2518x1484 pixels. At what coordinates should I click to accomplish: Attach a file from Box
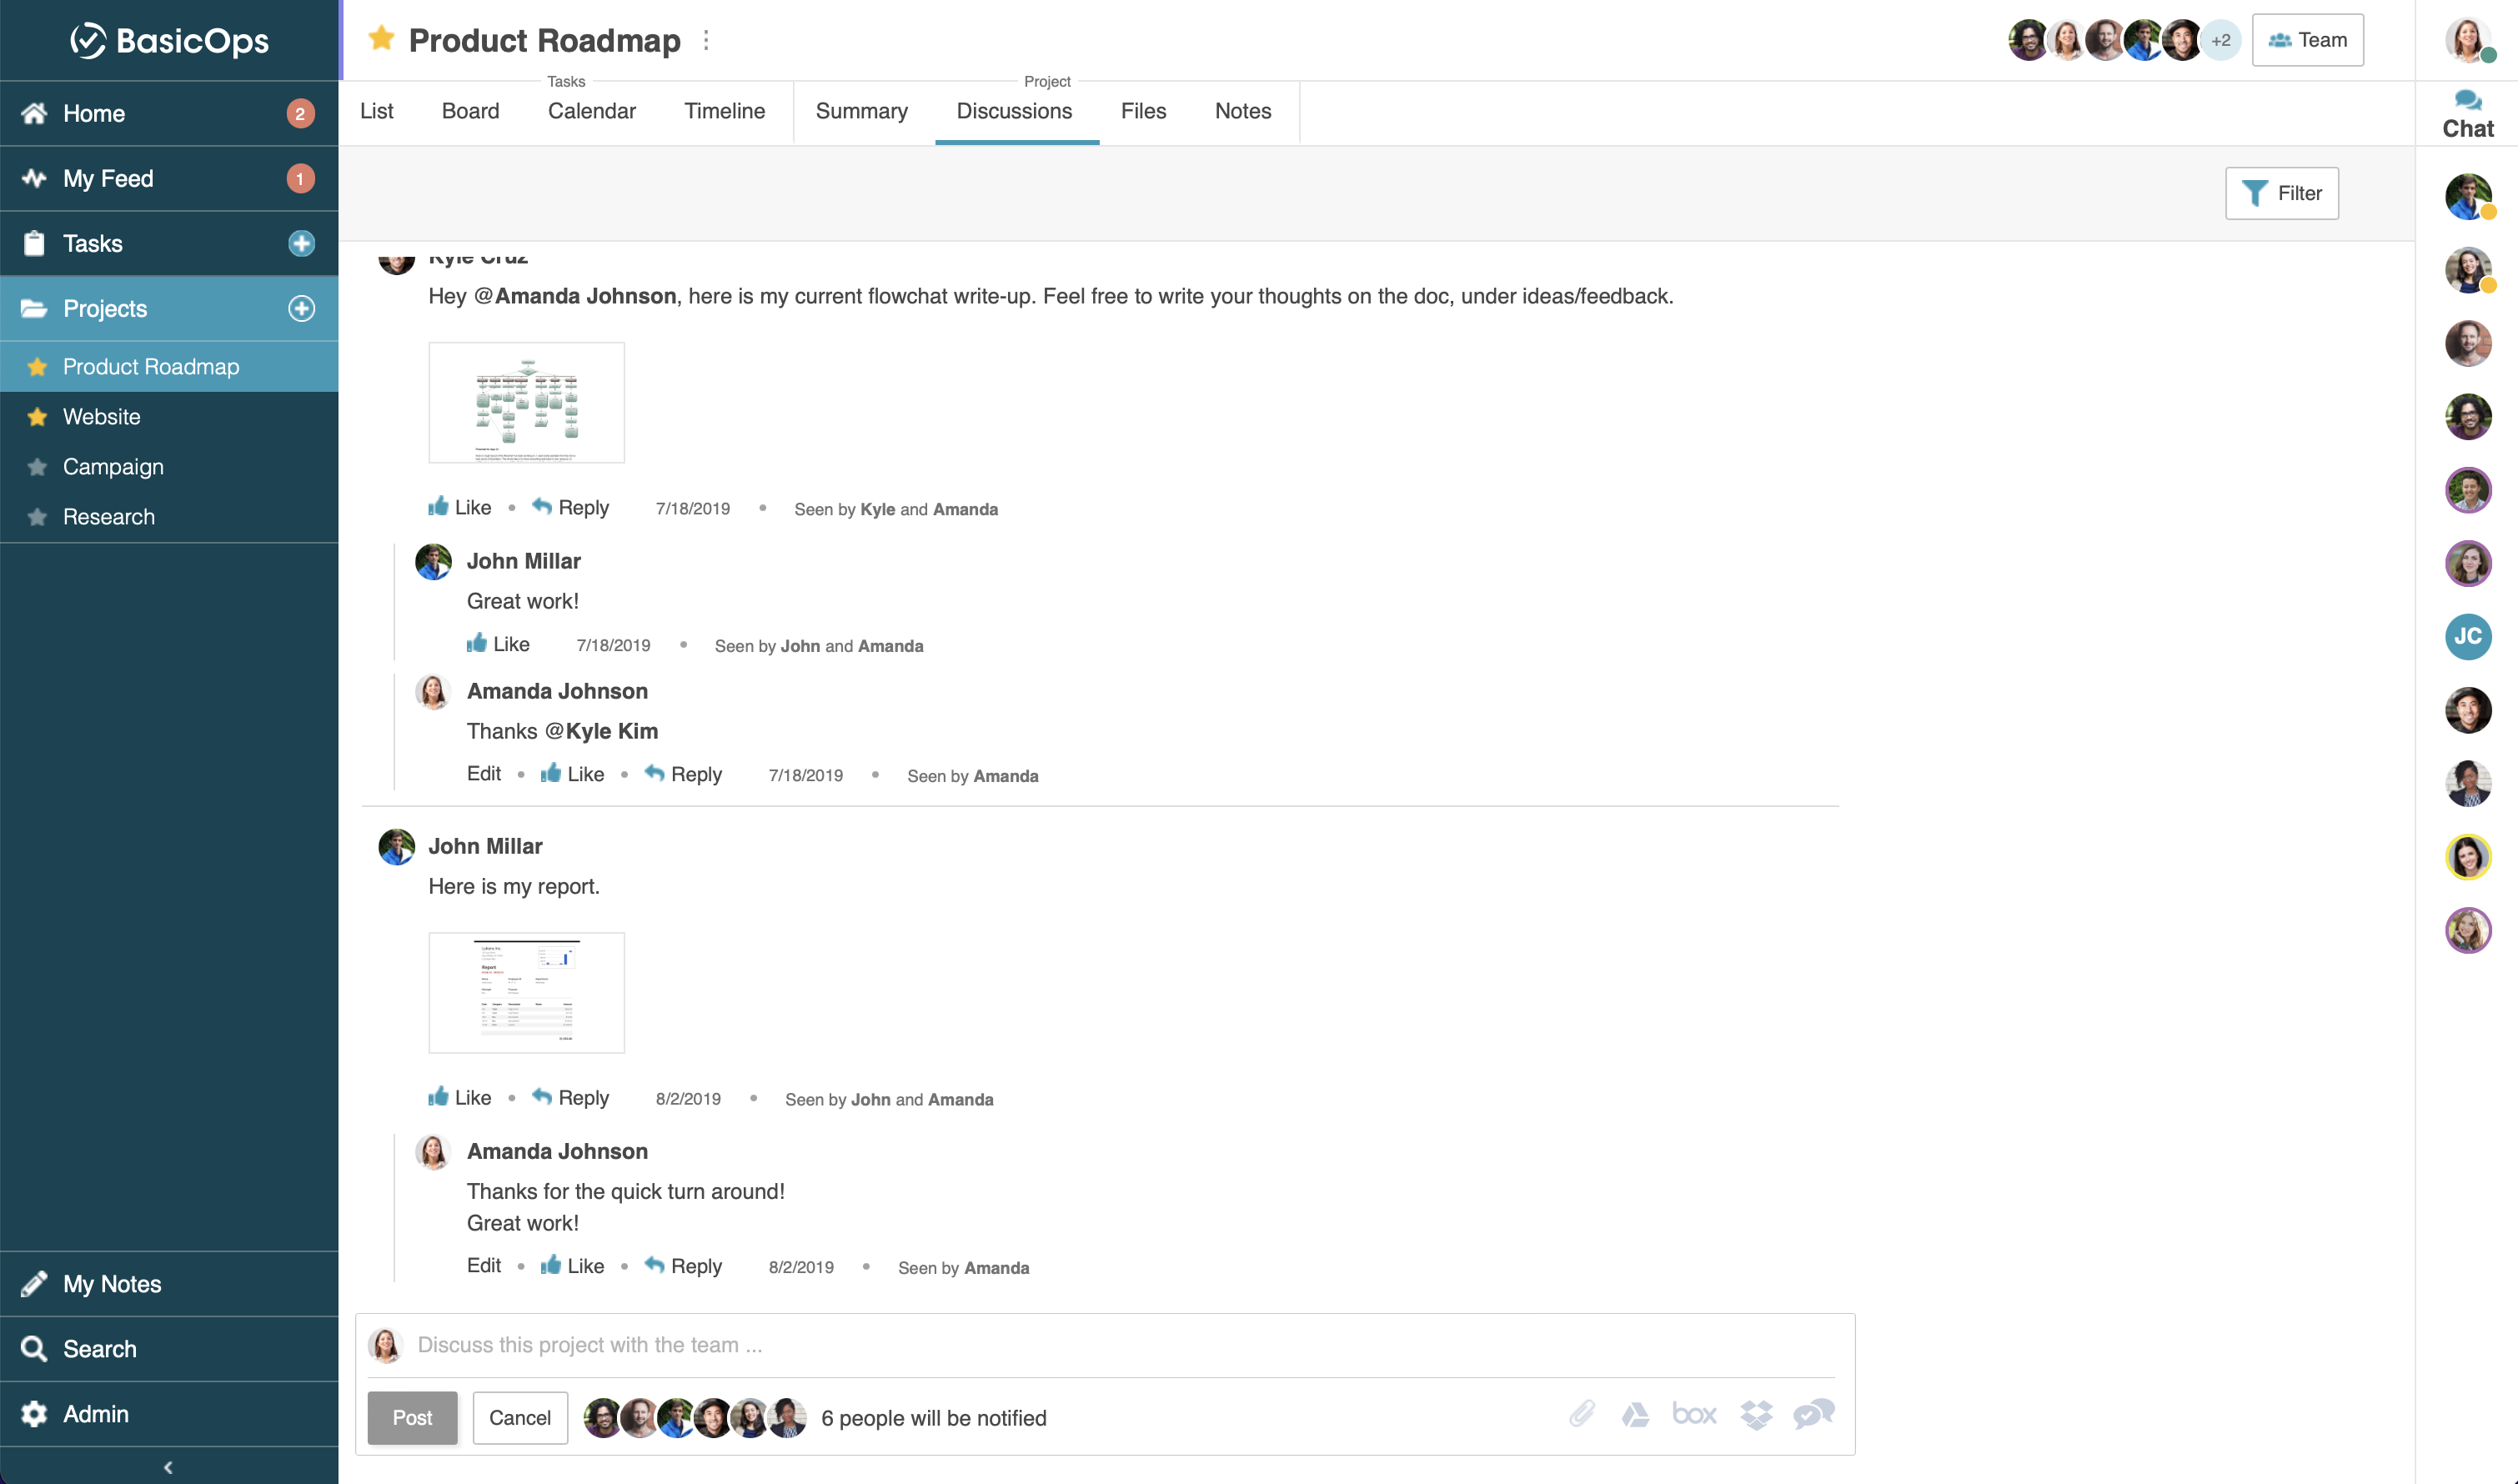click(x=1694, y=1414)
